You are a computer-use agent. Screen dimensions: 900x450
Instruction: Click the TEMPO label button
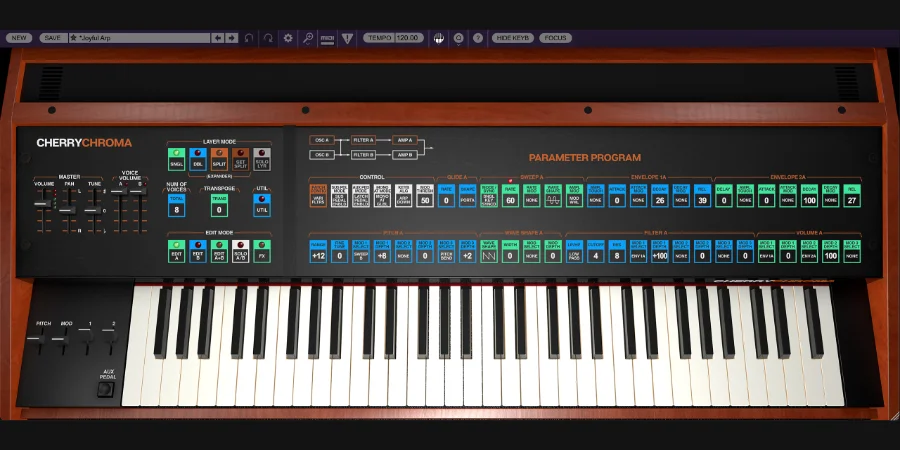(379, 38)
